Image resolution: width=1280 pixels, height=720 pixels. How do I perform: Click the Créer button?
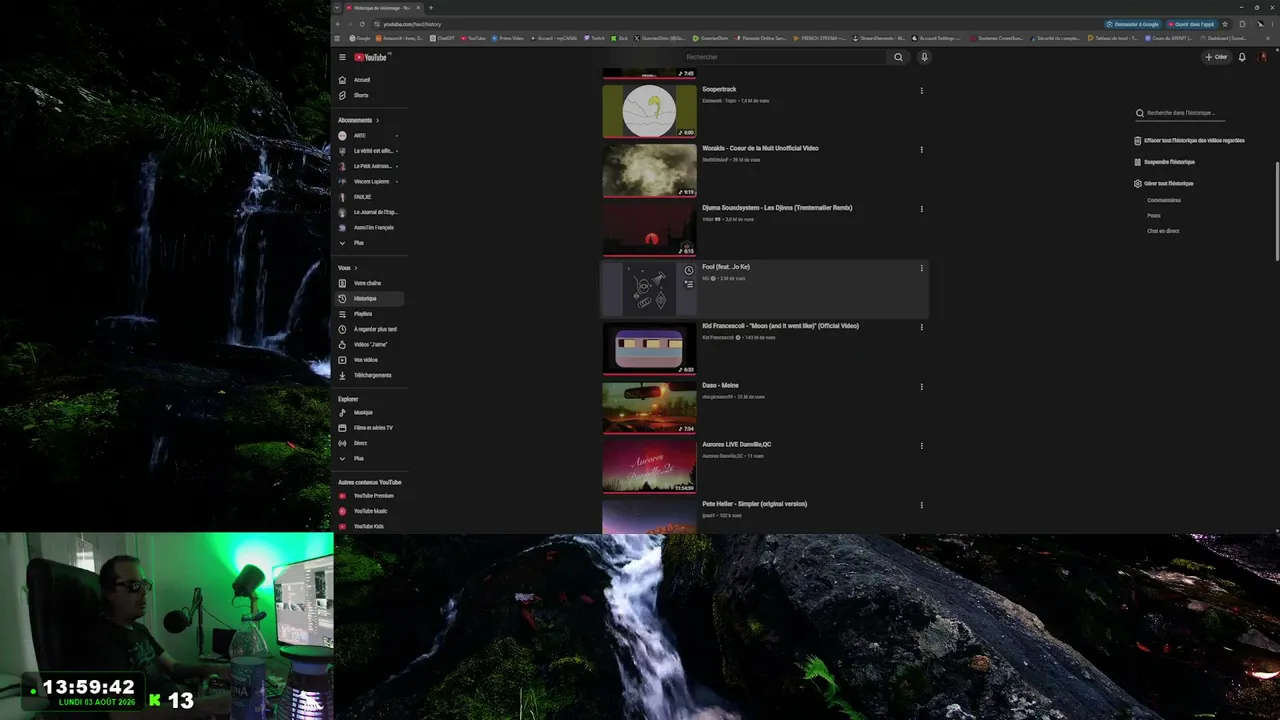[1216, 57]
